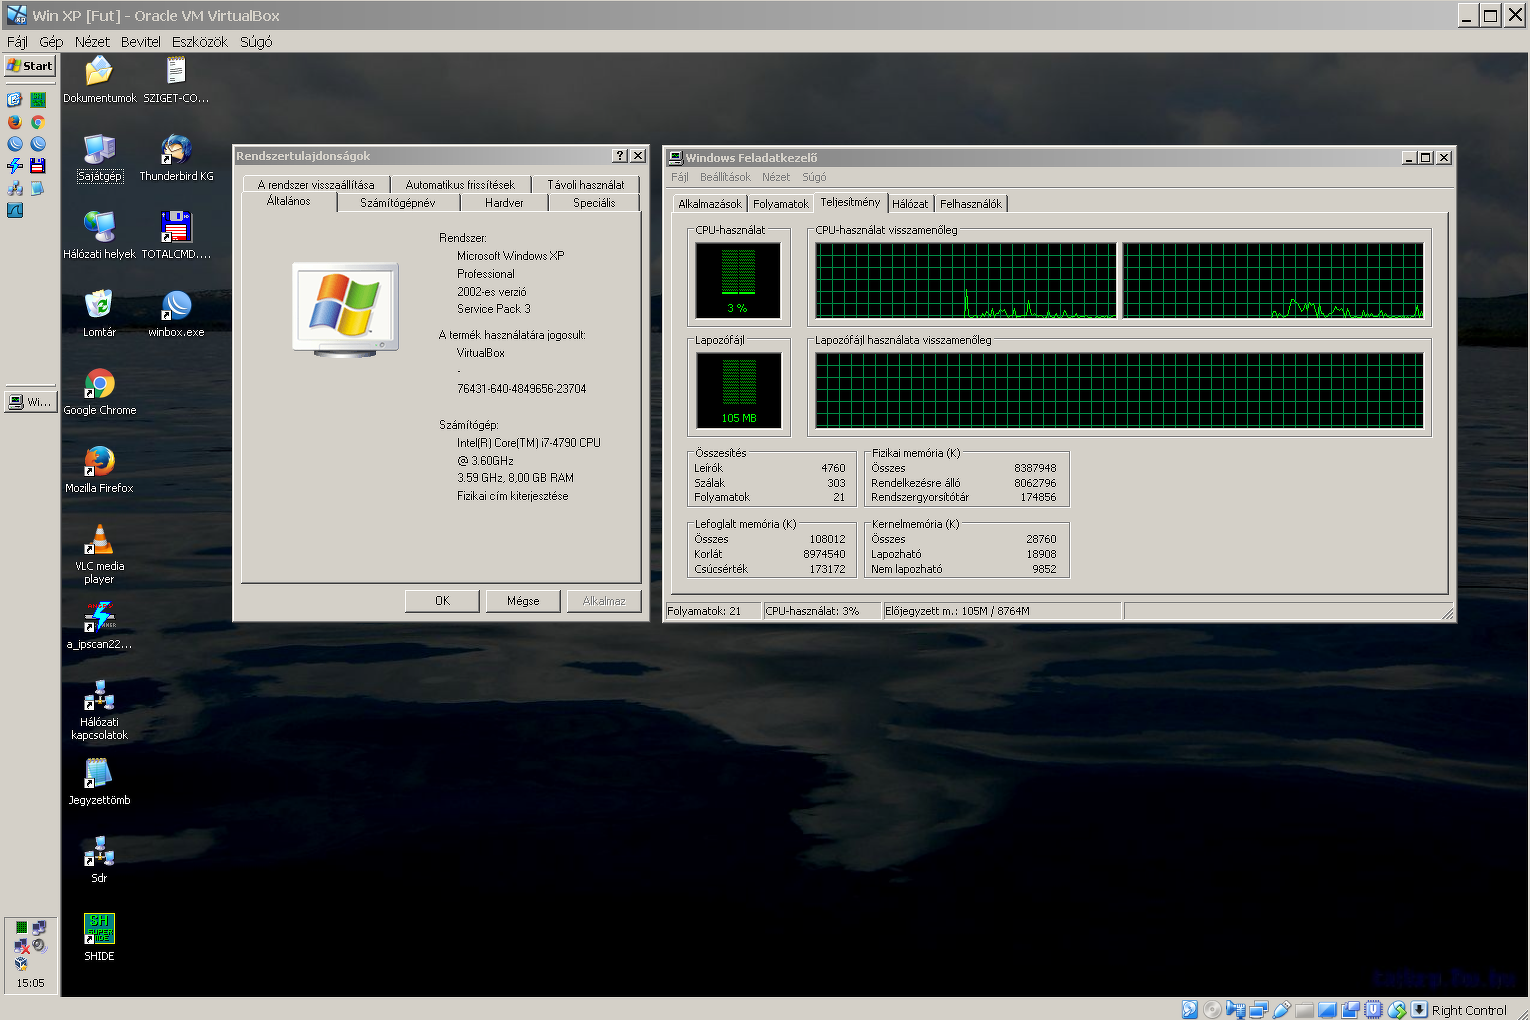Click the speaker volume icon in system tray

click(x=39, y=946)
